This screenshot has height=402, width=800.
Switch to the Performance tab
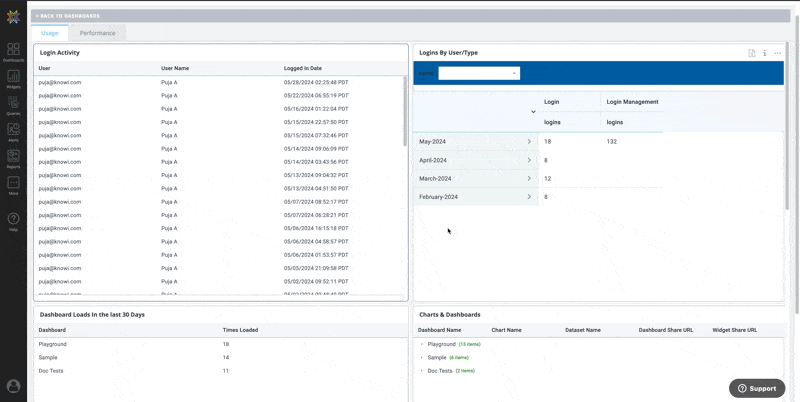tap(98, 33)
